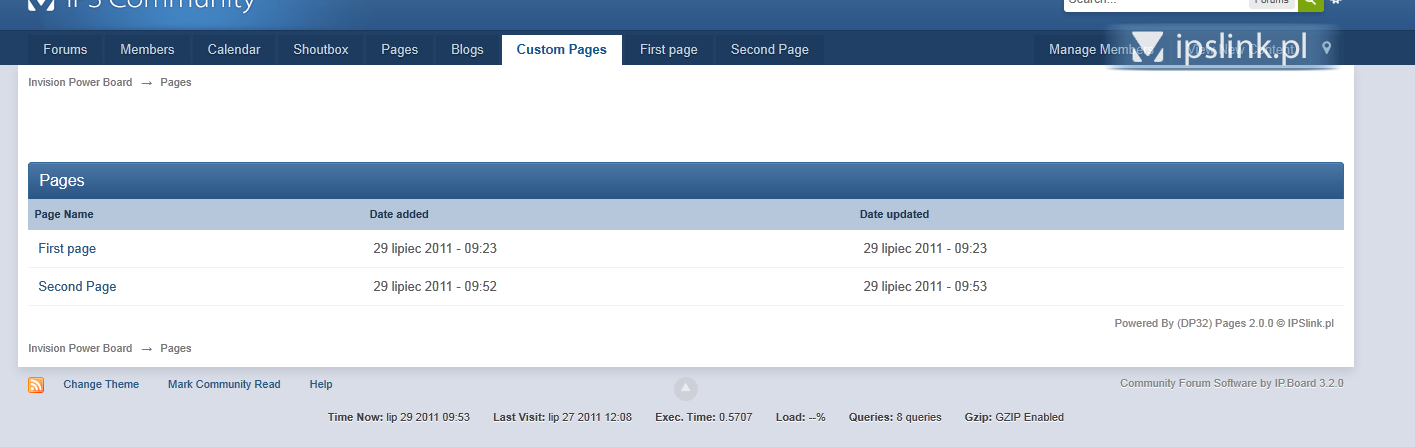The image size is (1415, 447).
Task: Open the Shoutbox tab
Action: pos(321,49)
